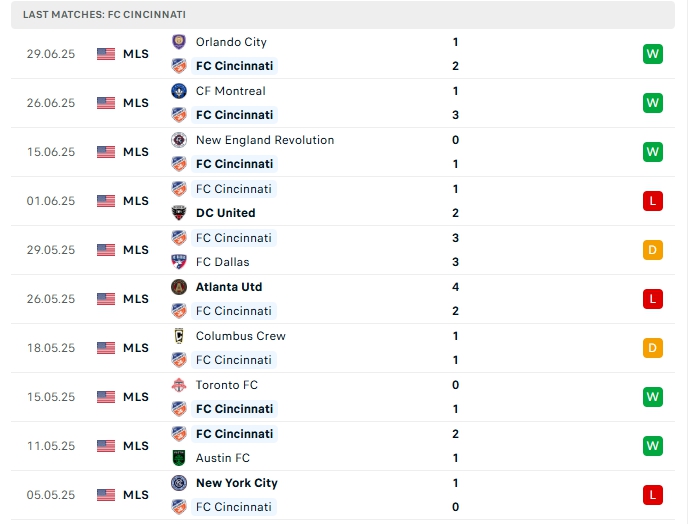
Task: Click the Orlando City team crest
Action: tap(179, 42)
